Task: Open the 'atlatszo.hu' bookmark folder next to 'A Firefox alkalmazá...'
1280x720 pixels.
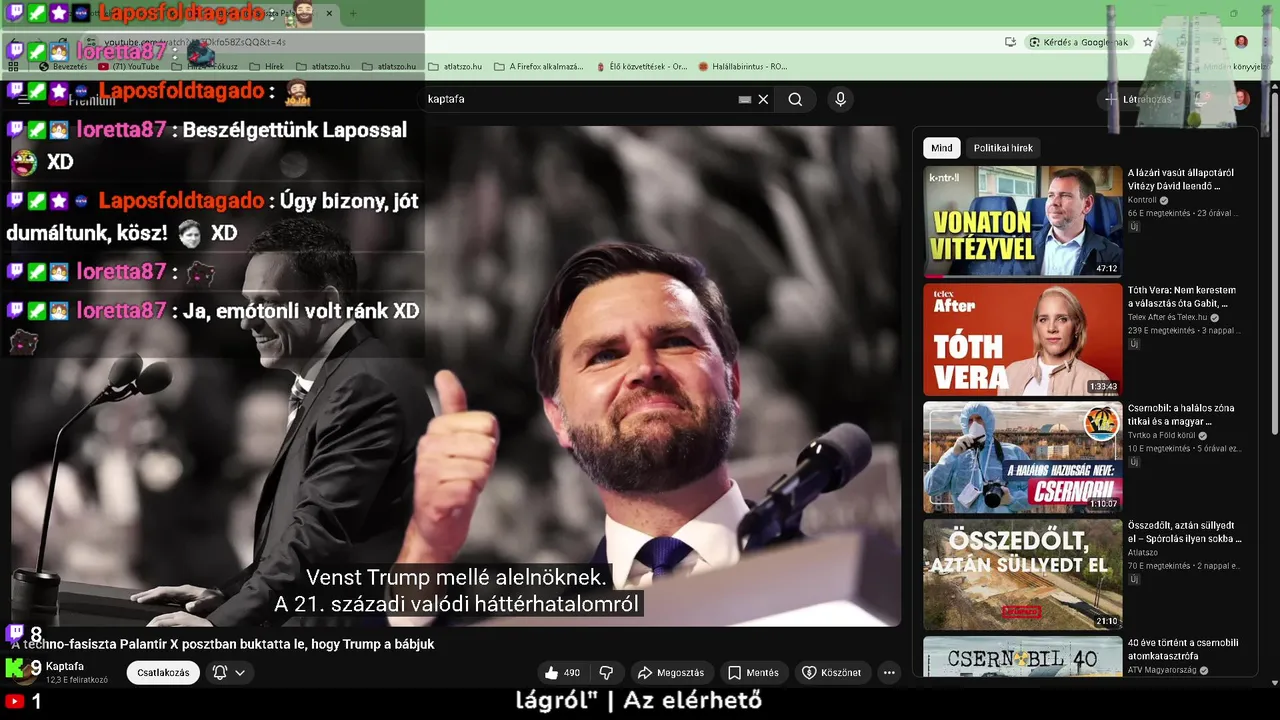Action: 455,67
